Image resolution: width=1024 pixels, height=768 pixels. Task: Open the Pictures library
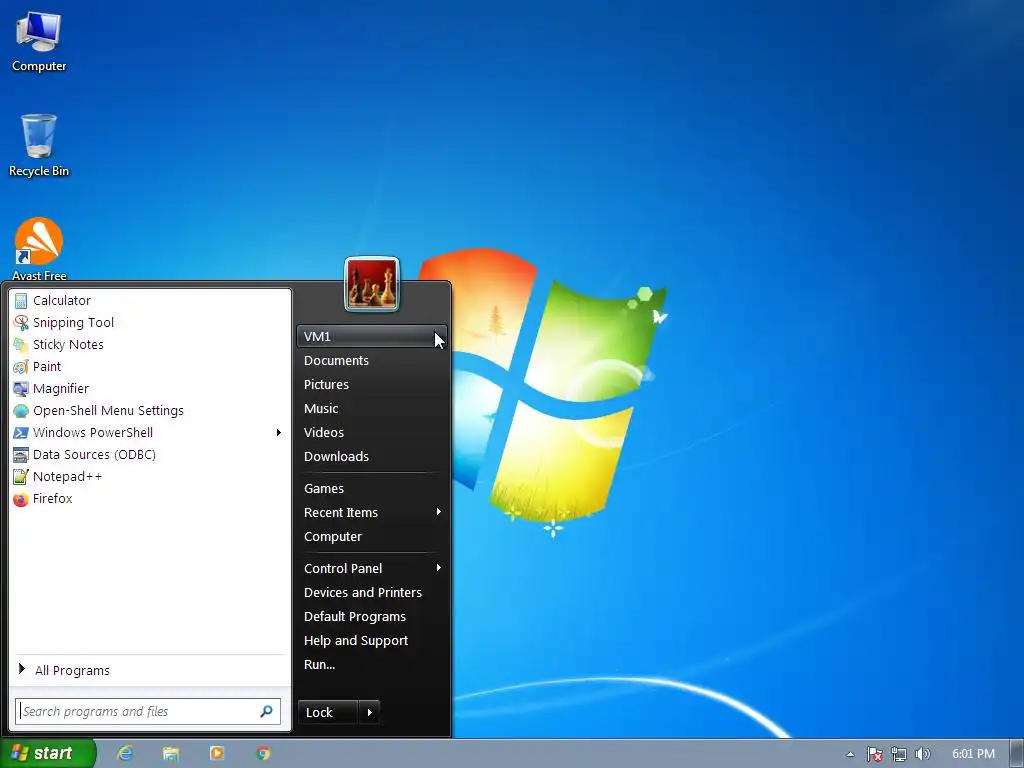[372, 385]
